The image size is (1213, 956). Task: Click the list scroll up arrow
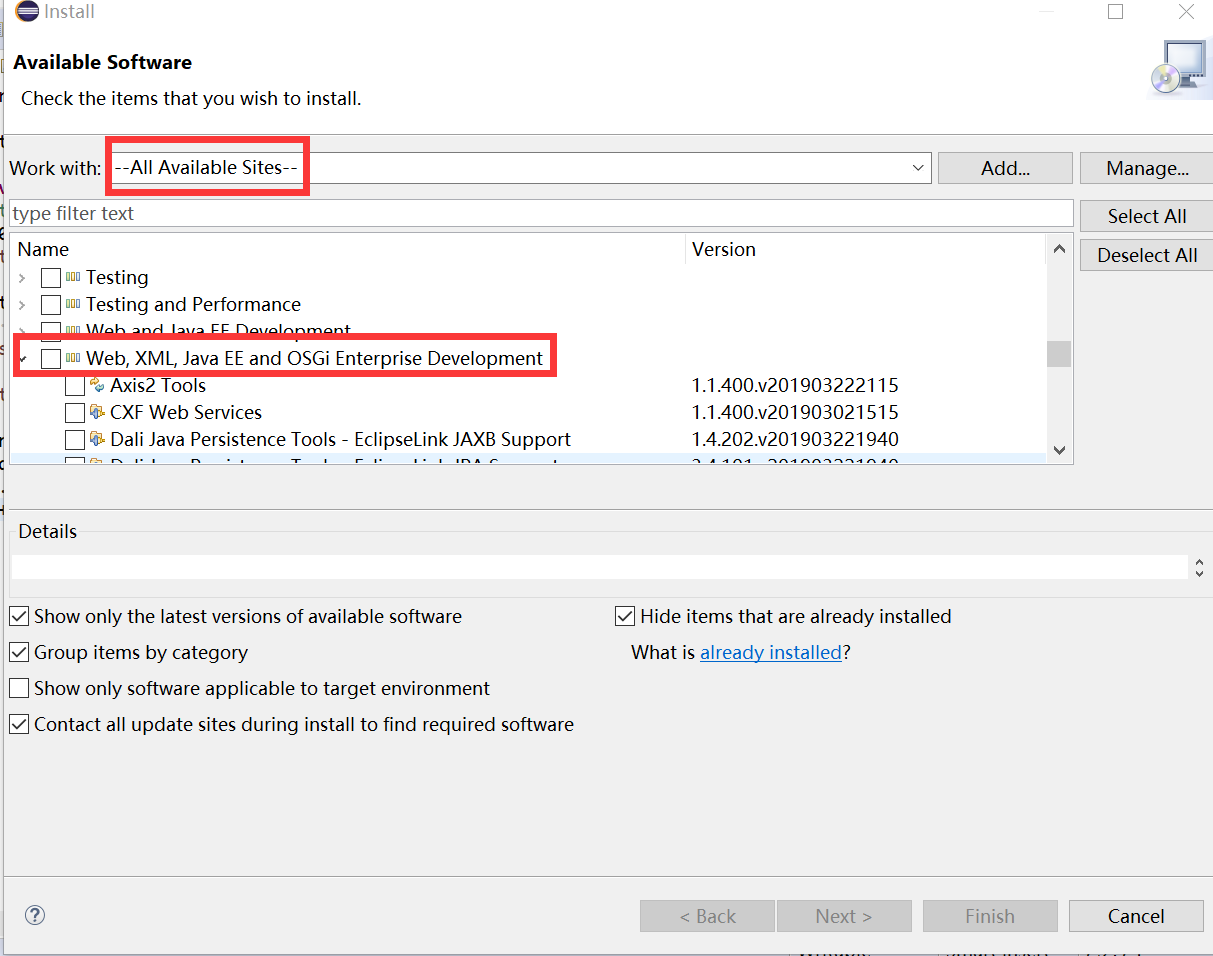point(1059,250)
